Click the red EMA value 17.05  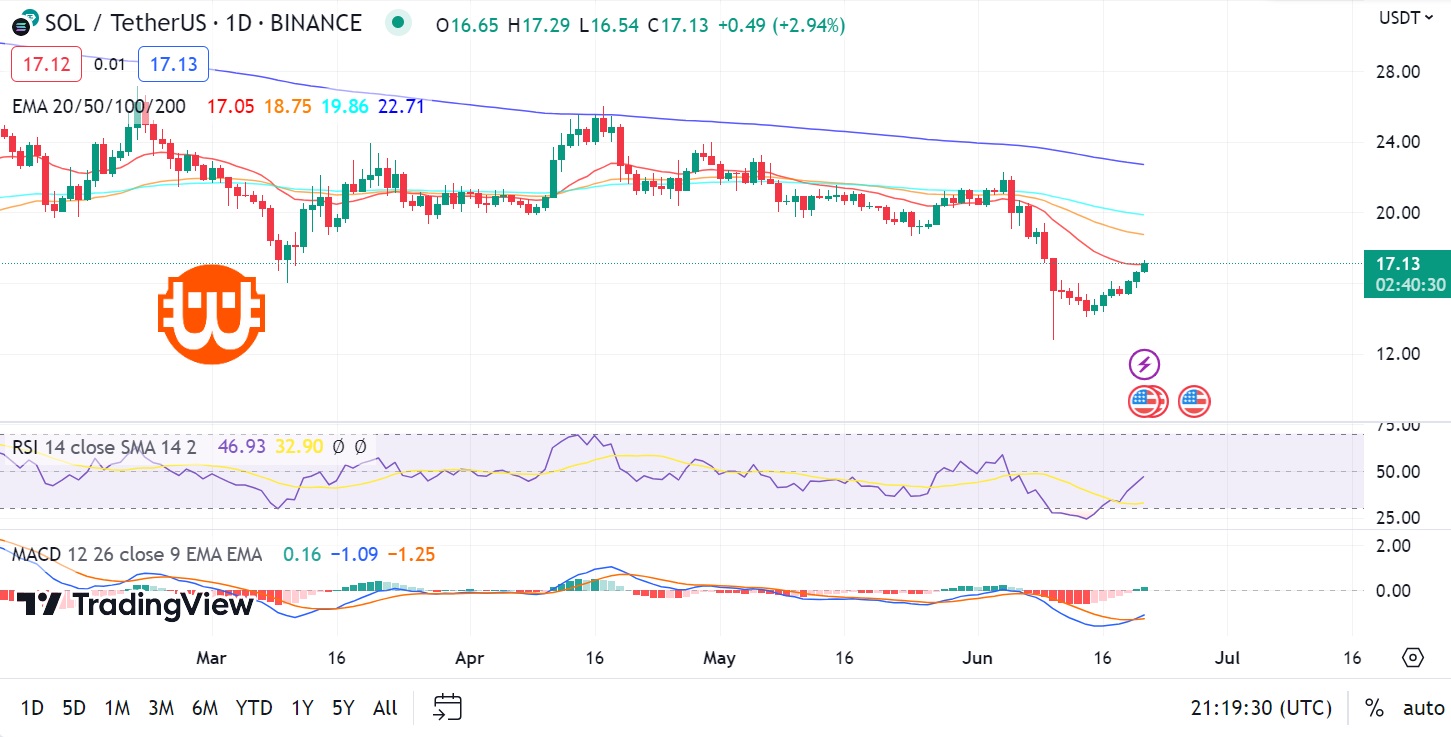(x=232, y=106)
